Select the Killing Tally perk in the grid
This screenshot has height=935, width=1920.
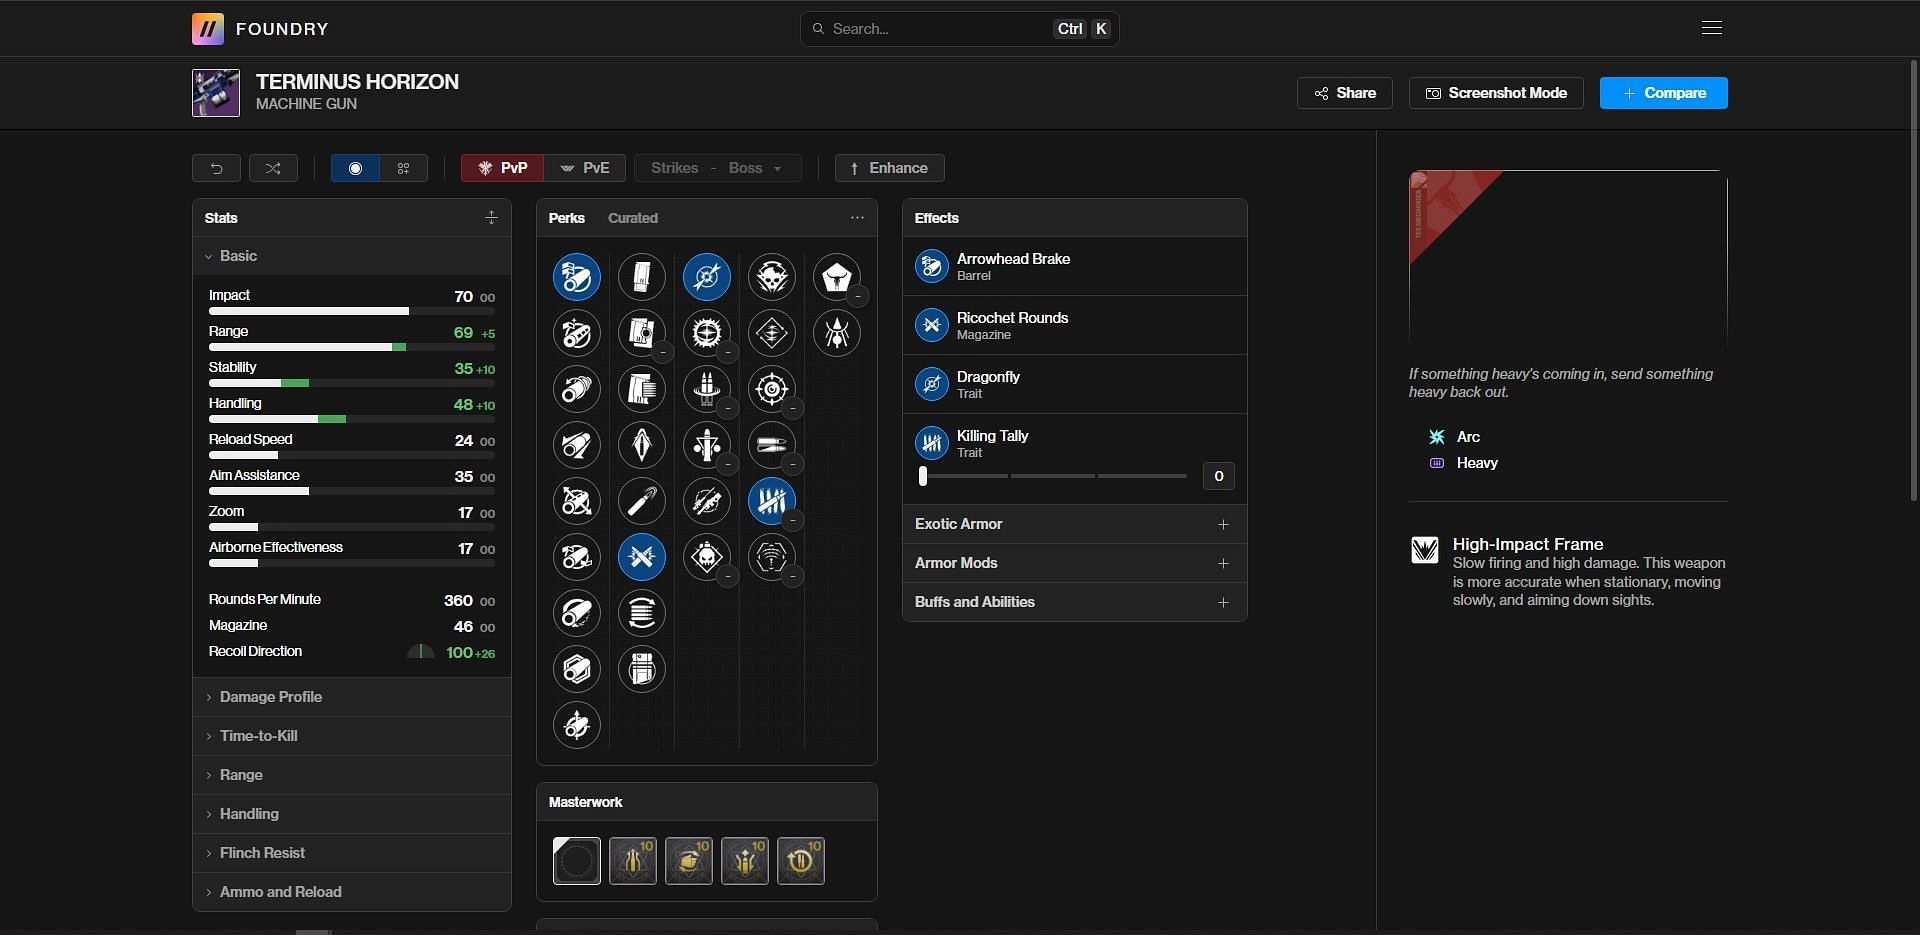point(771,501)
